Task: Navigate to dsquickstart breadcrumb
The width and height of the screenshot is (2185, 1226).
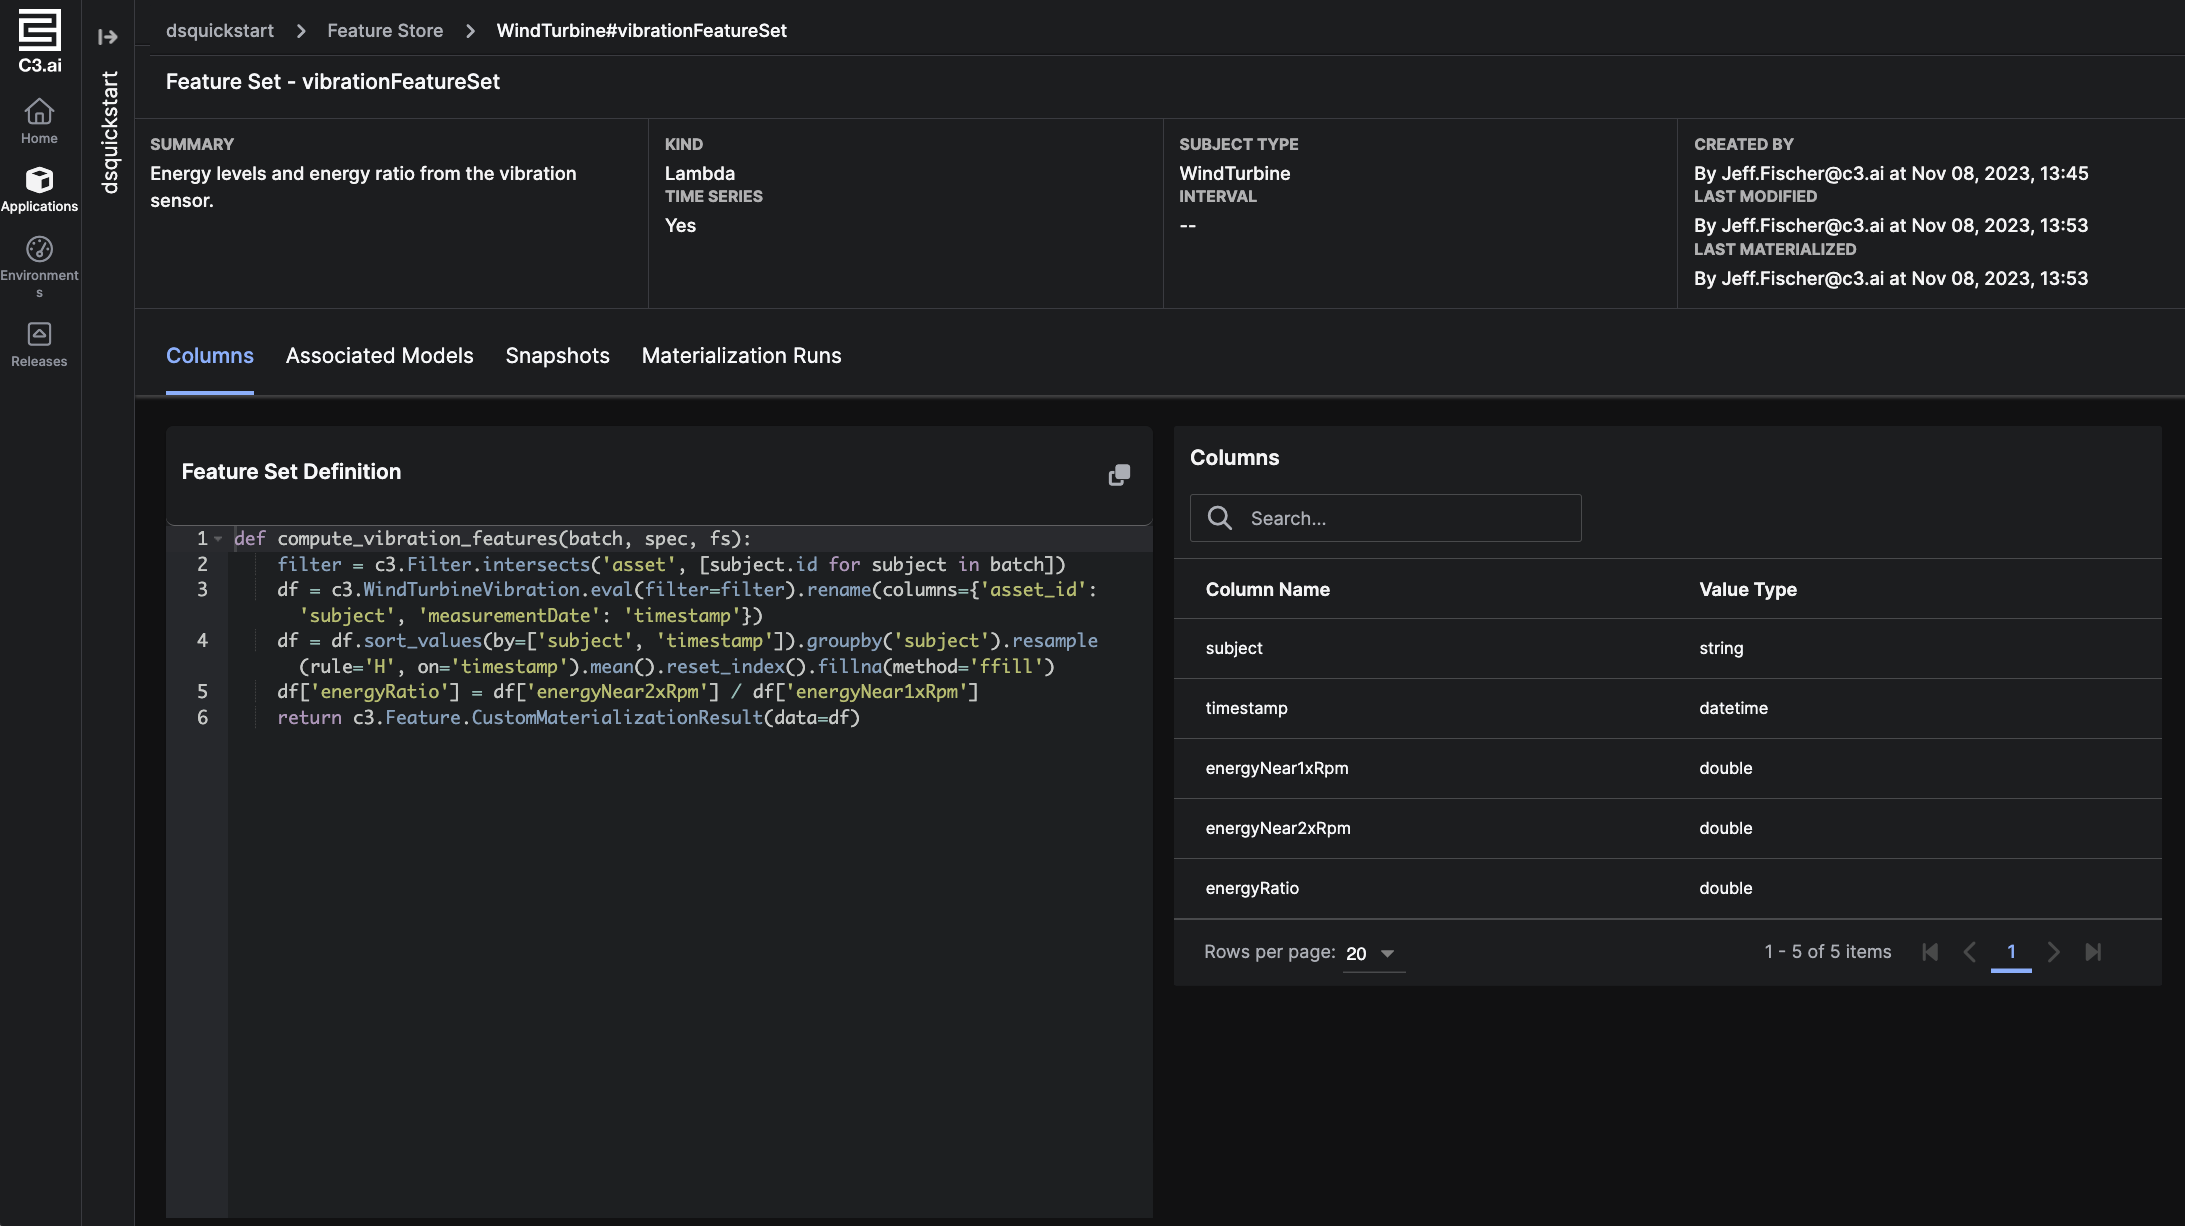Action: tap(220, 31)
